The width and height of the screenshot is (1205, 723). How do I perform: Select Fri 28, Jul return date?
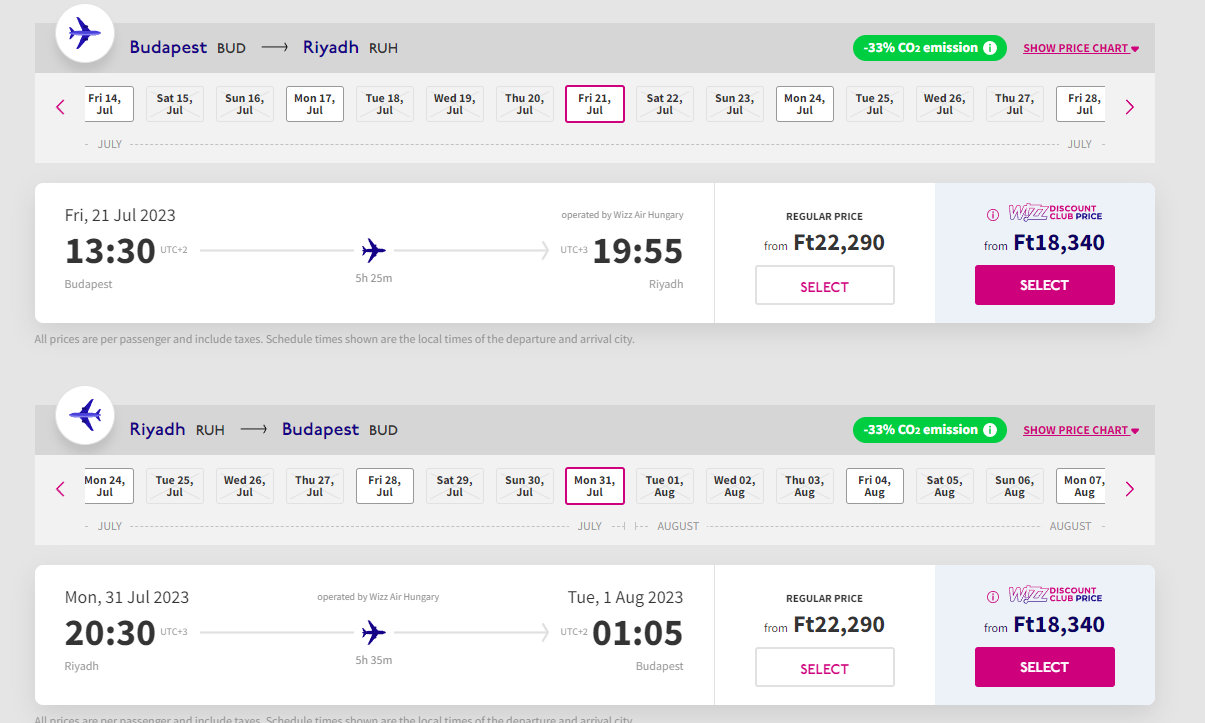click(385, 486)
